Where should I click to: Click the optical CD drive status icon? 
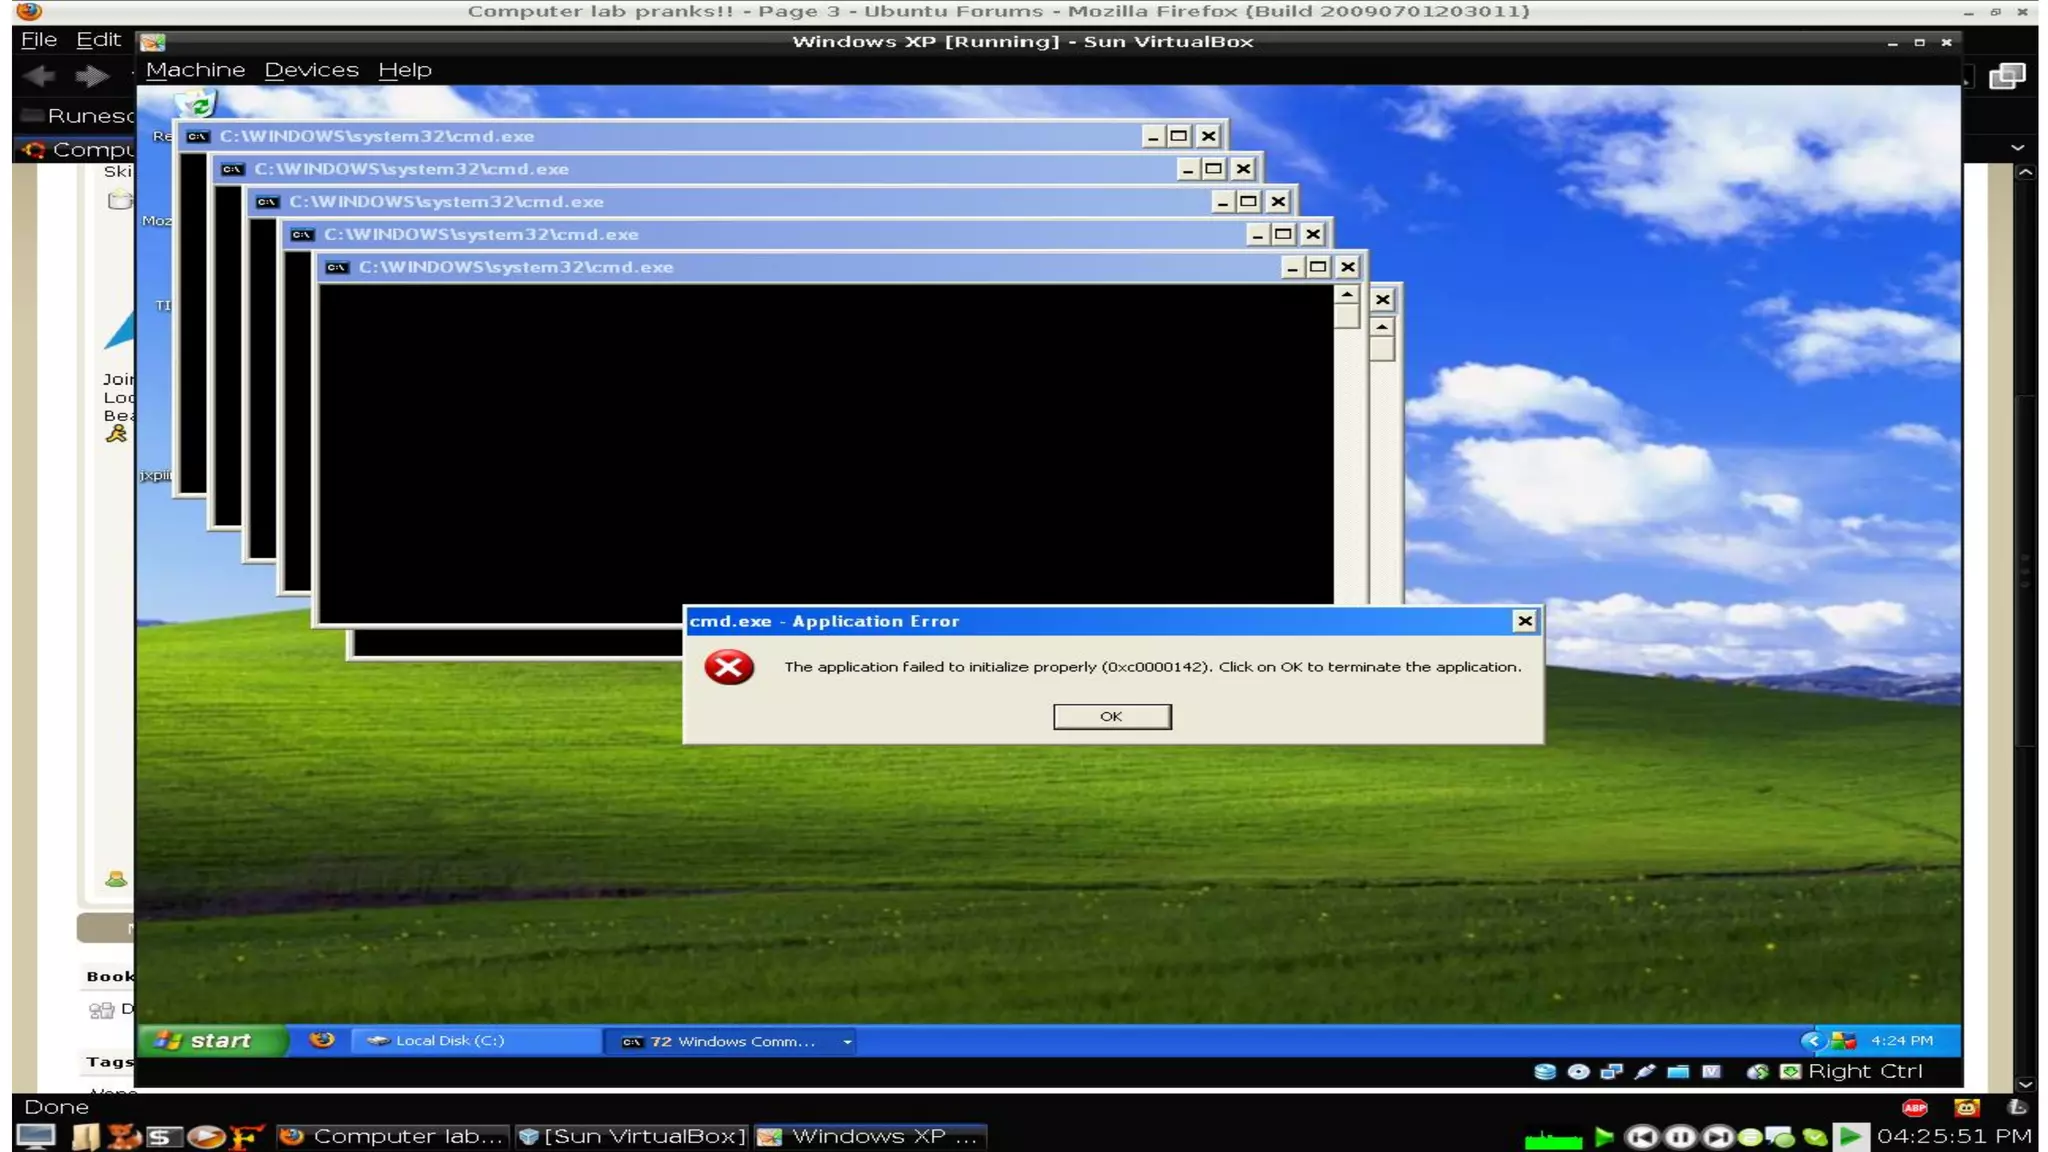pos(1578,1071)
